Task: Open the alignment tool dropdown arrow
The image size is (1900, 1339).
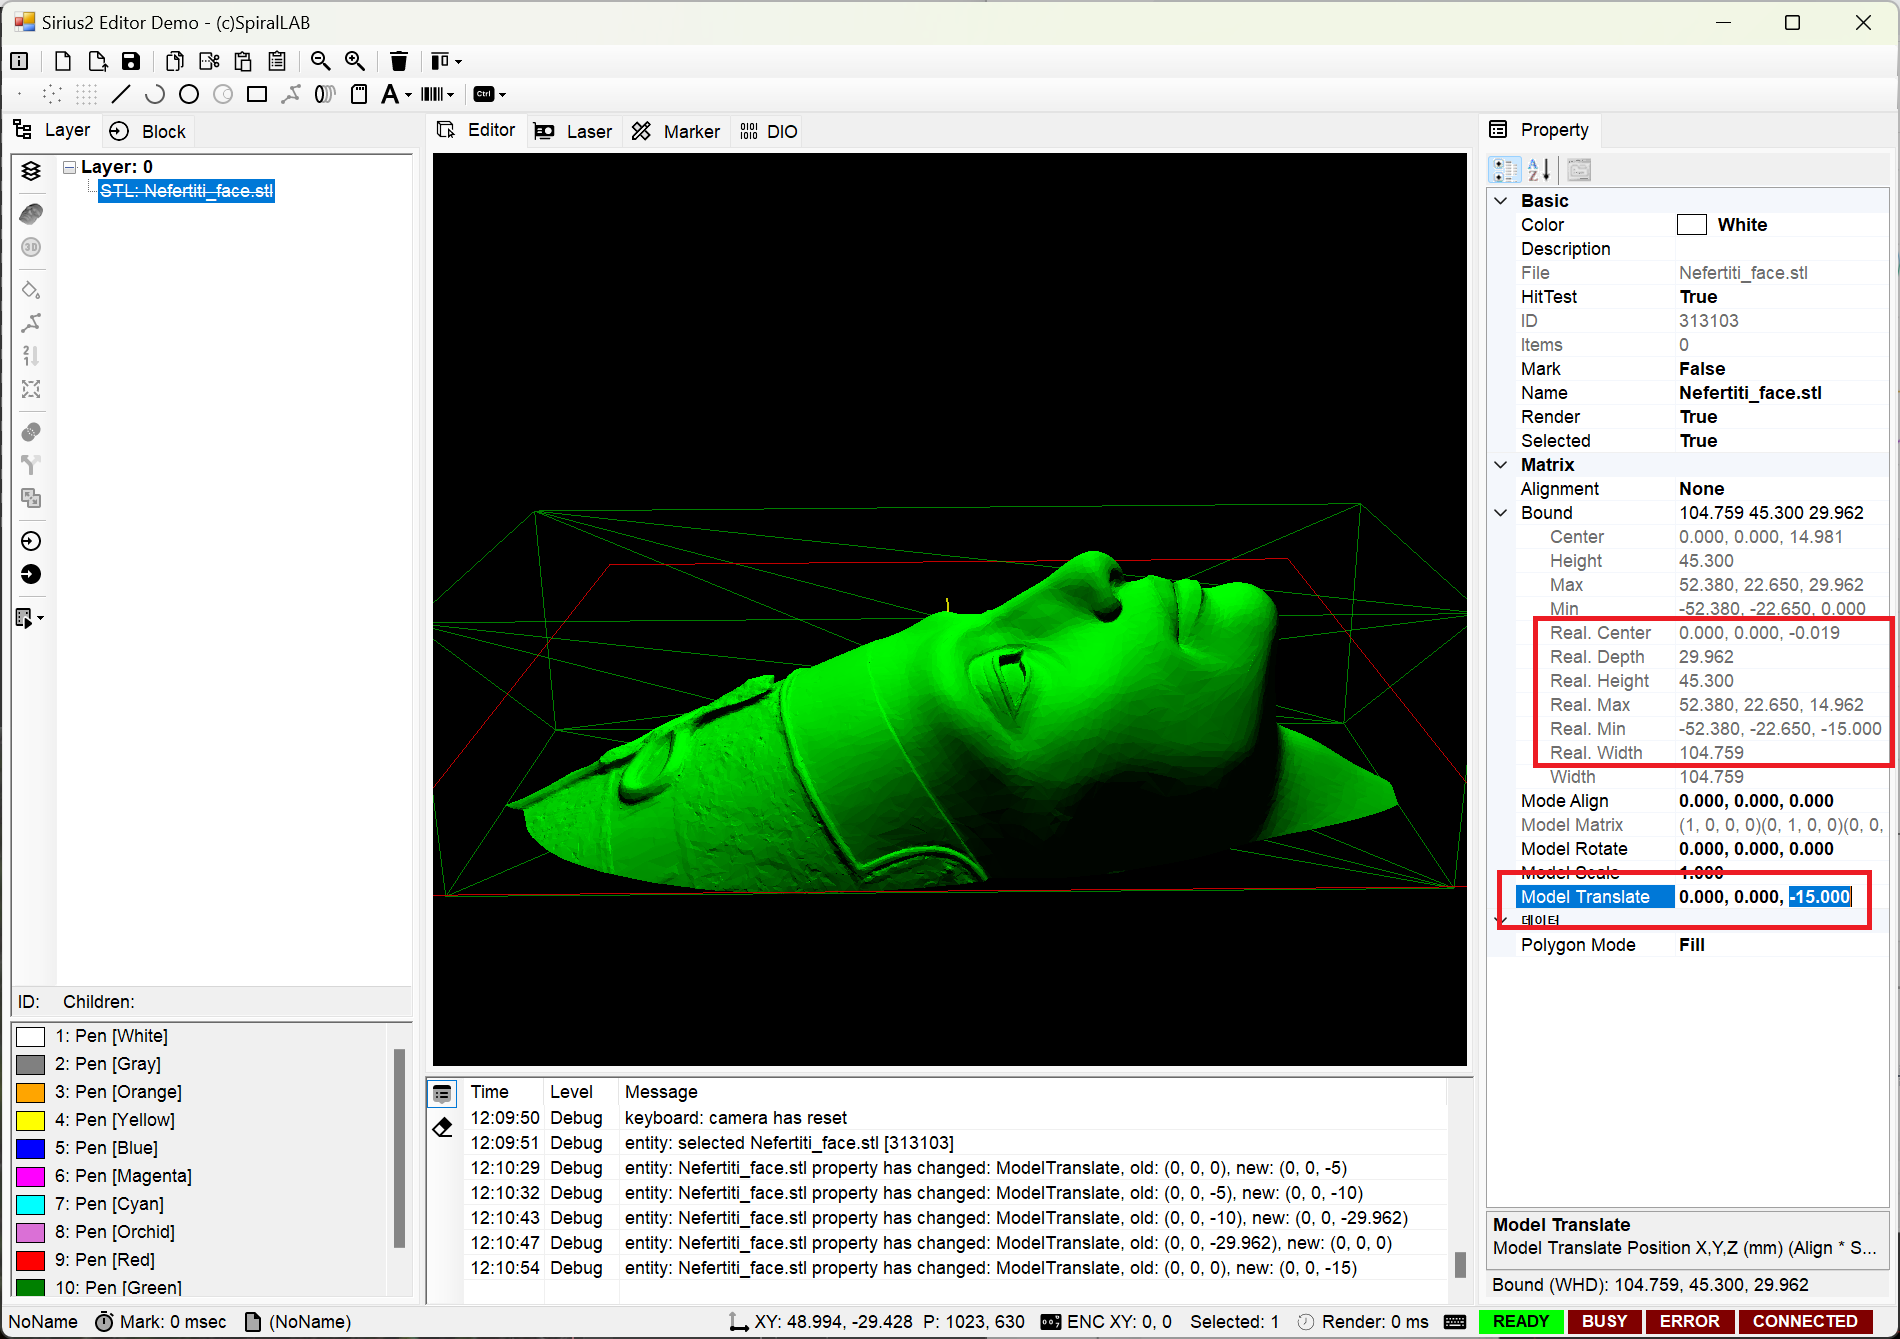Action: (x=458, y=62)
